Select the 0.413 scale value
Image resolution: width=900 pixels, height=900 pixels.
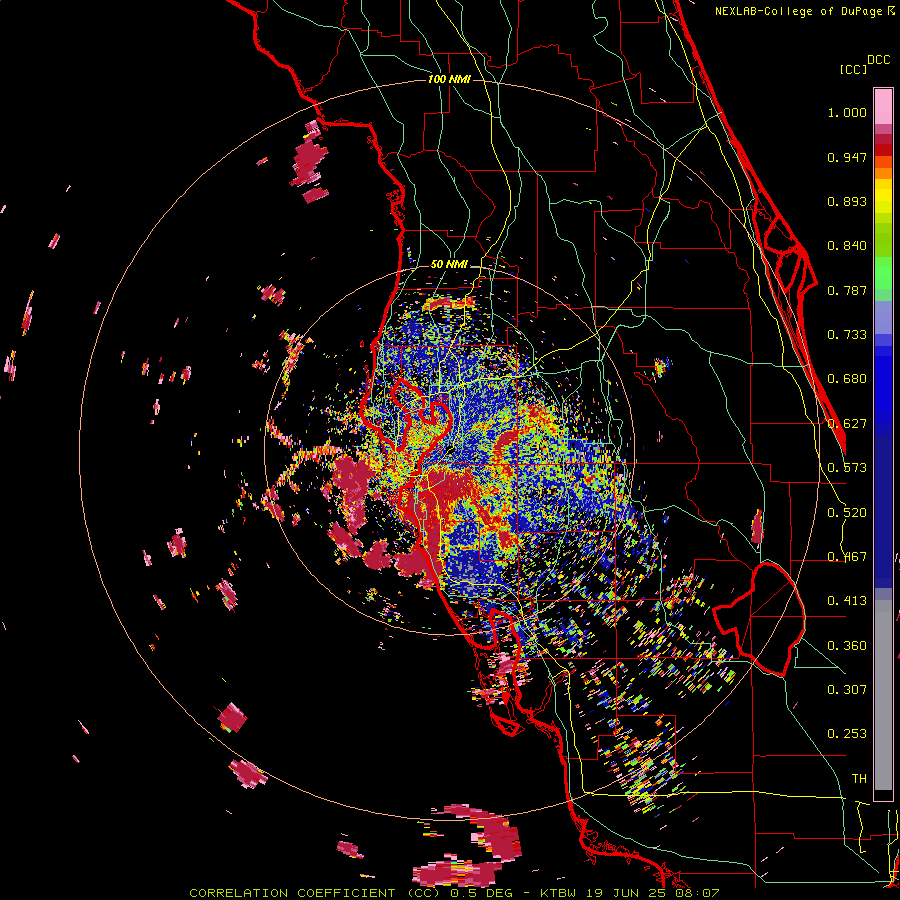(847, 601)
